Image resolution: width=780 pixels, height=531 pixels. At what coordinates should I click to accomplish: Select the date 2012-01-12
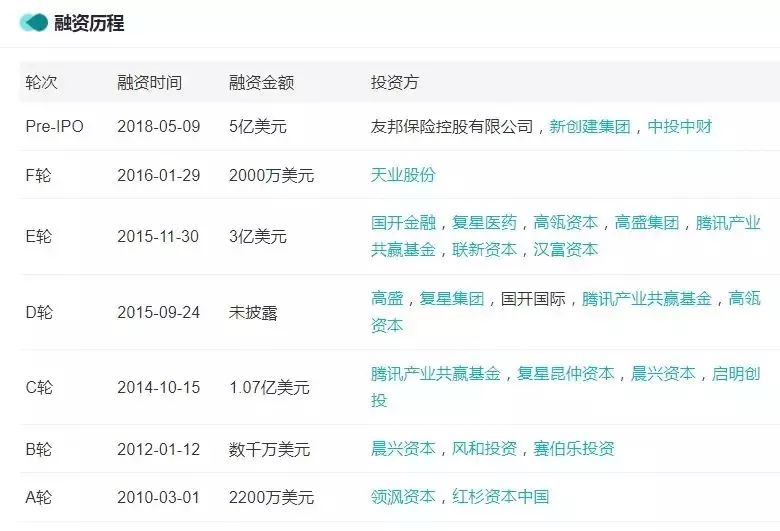pyautogui.click(x=159, y=449)
